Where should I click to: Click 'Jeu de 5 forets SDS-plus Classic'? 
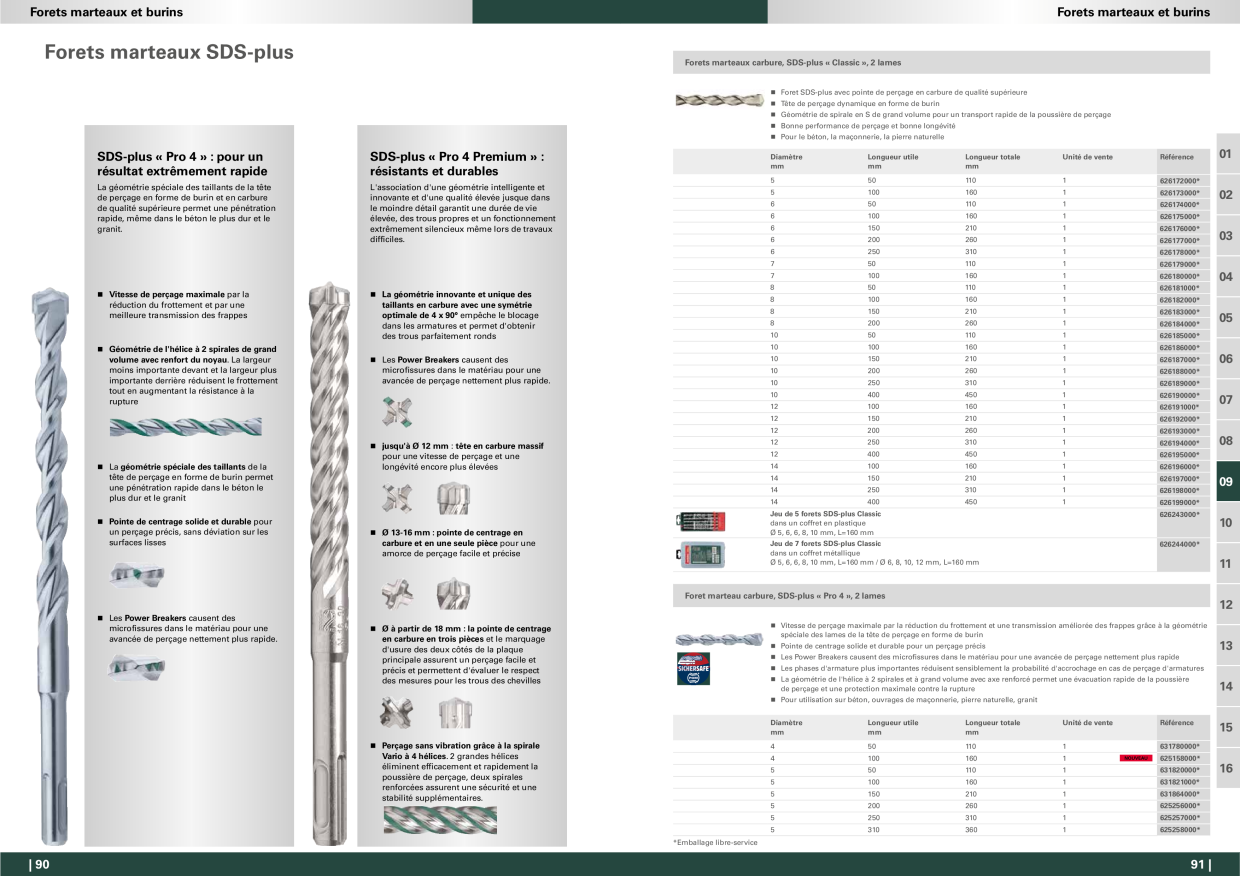coord(825,514)
